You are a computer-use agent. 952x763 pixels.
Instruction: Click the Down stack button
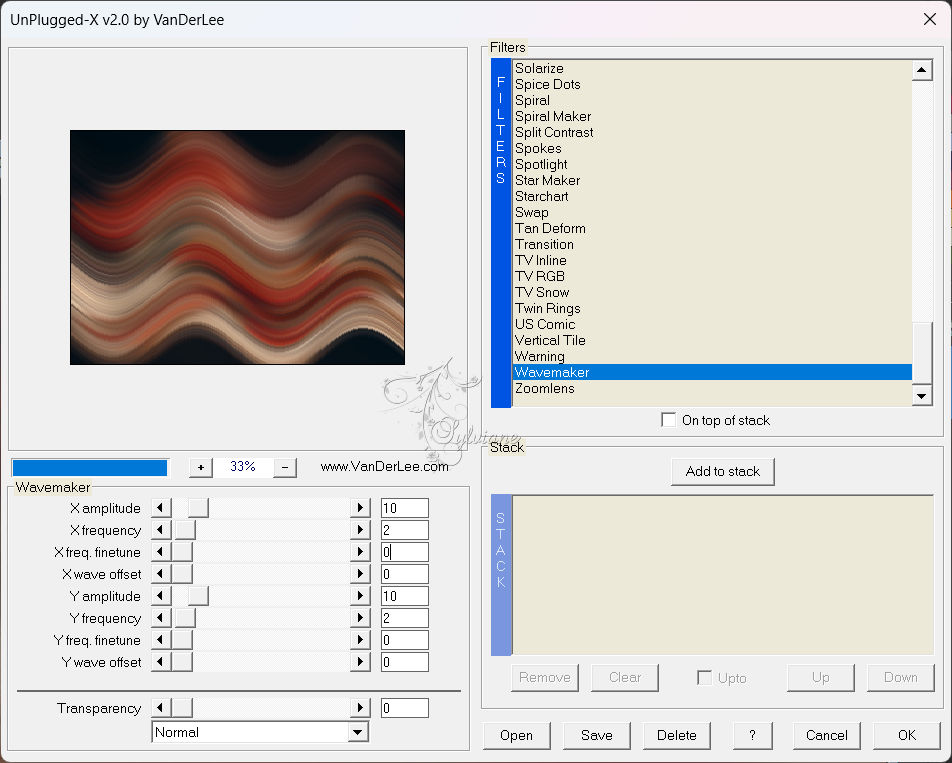[901, 677]
